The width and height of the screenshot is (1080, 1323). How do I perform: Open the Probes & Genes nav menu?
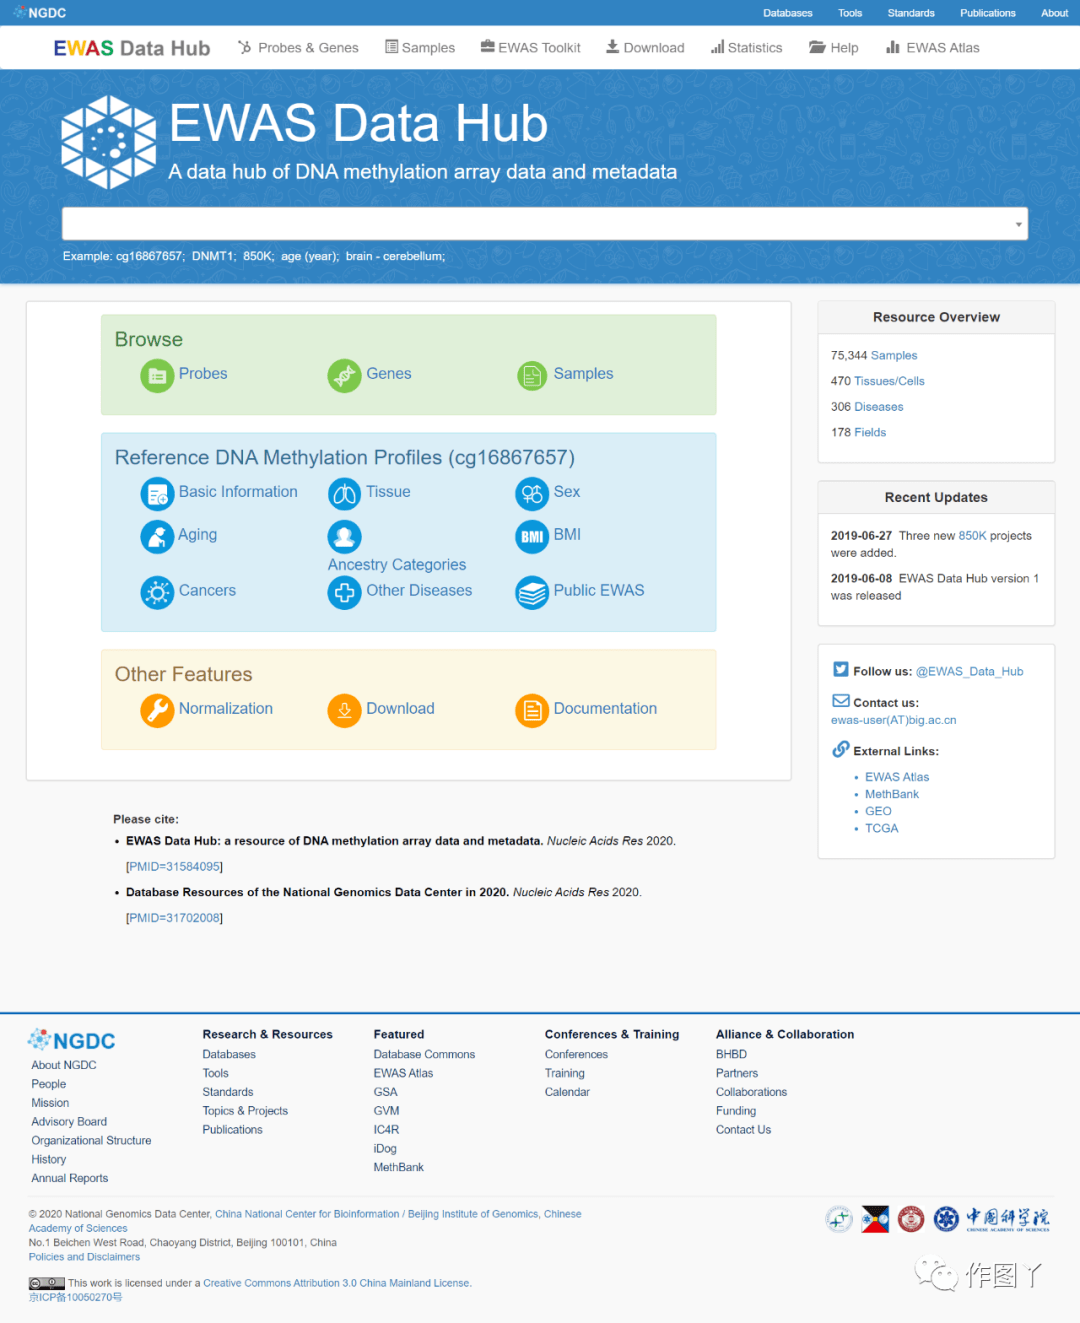pos(298,48)
